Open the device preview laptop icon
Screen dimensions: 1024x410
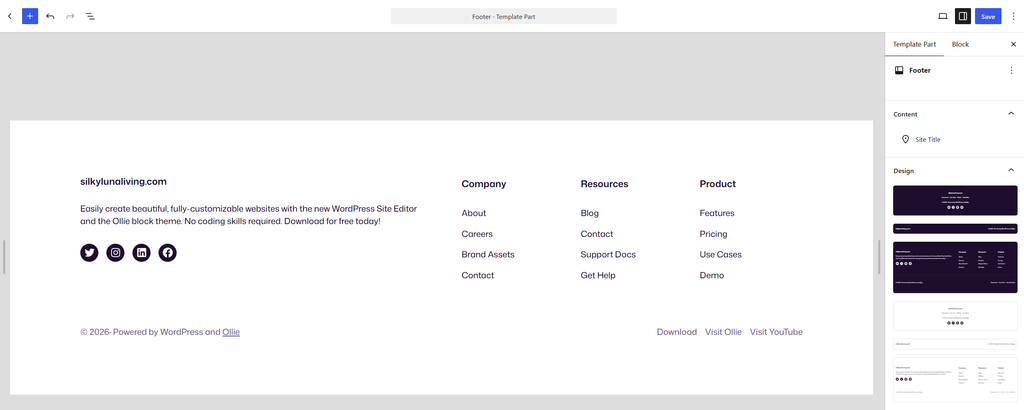pos(942,16)
